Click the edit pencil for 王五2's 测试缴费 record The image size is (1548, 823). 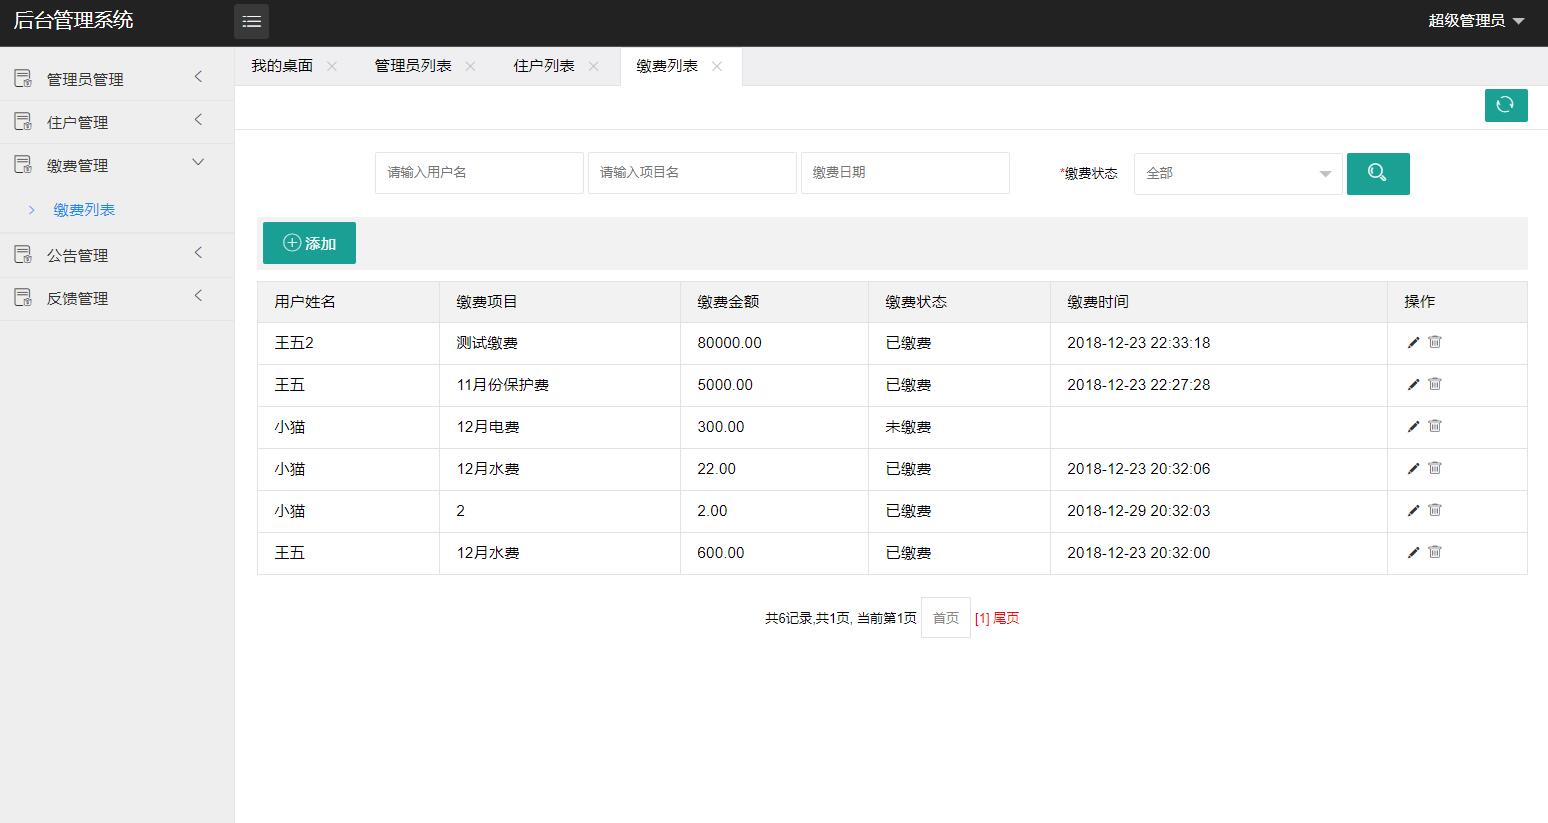point(1412,342)
